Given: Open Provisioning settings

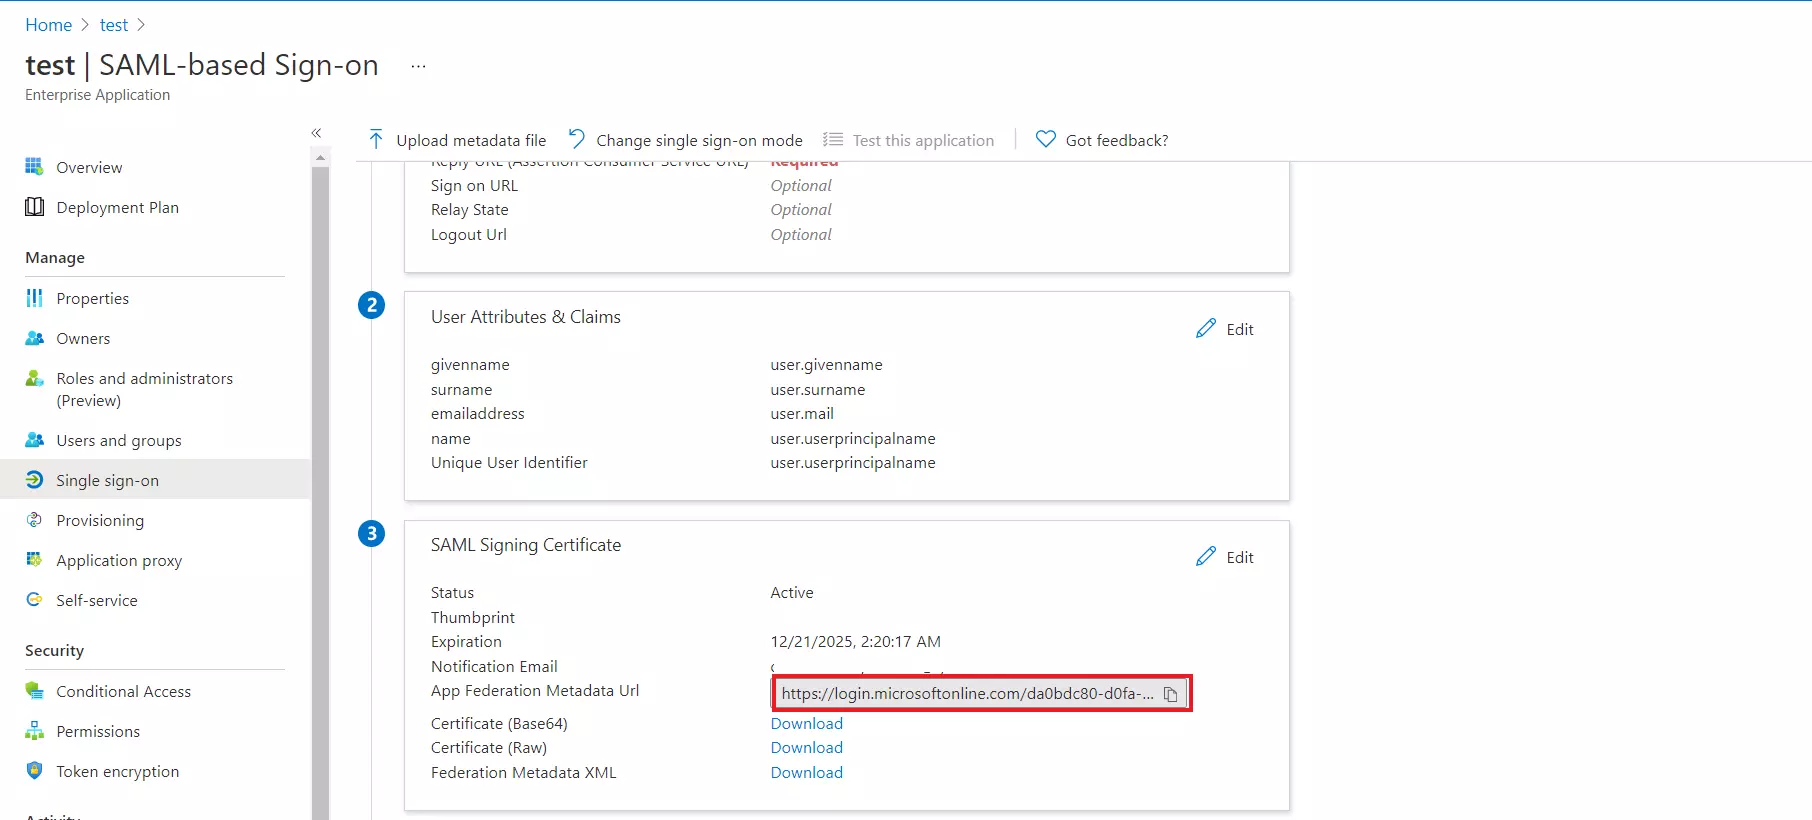Looking at the screenshot, I should 100,521.
